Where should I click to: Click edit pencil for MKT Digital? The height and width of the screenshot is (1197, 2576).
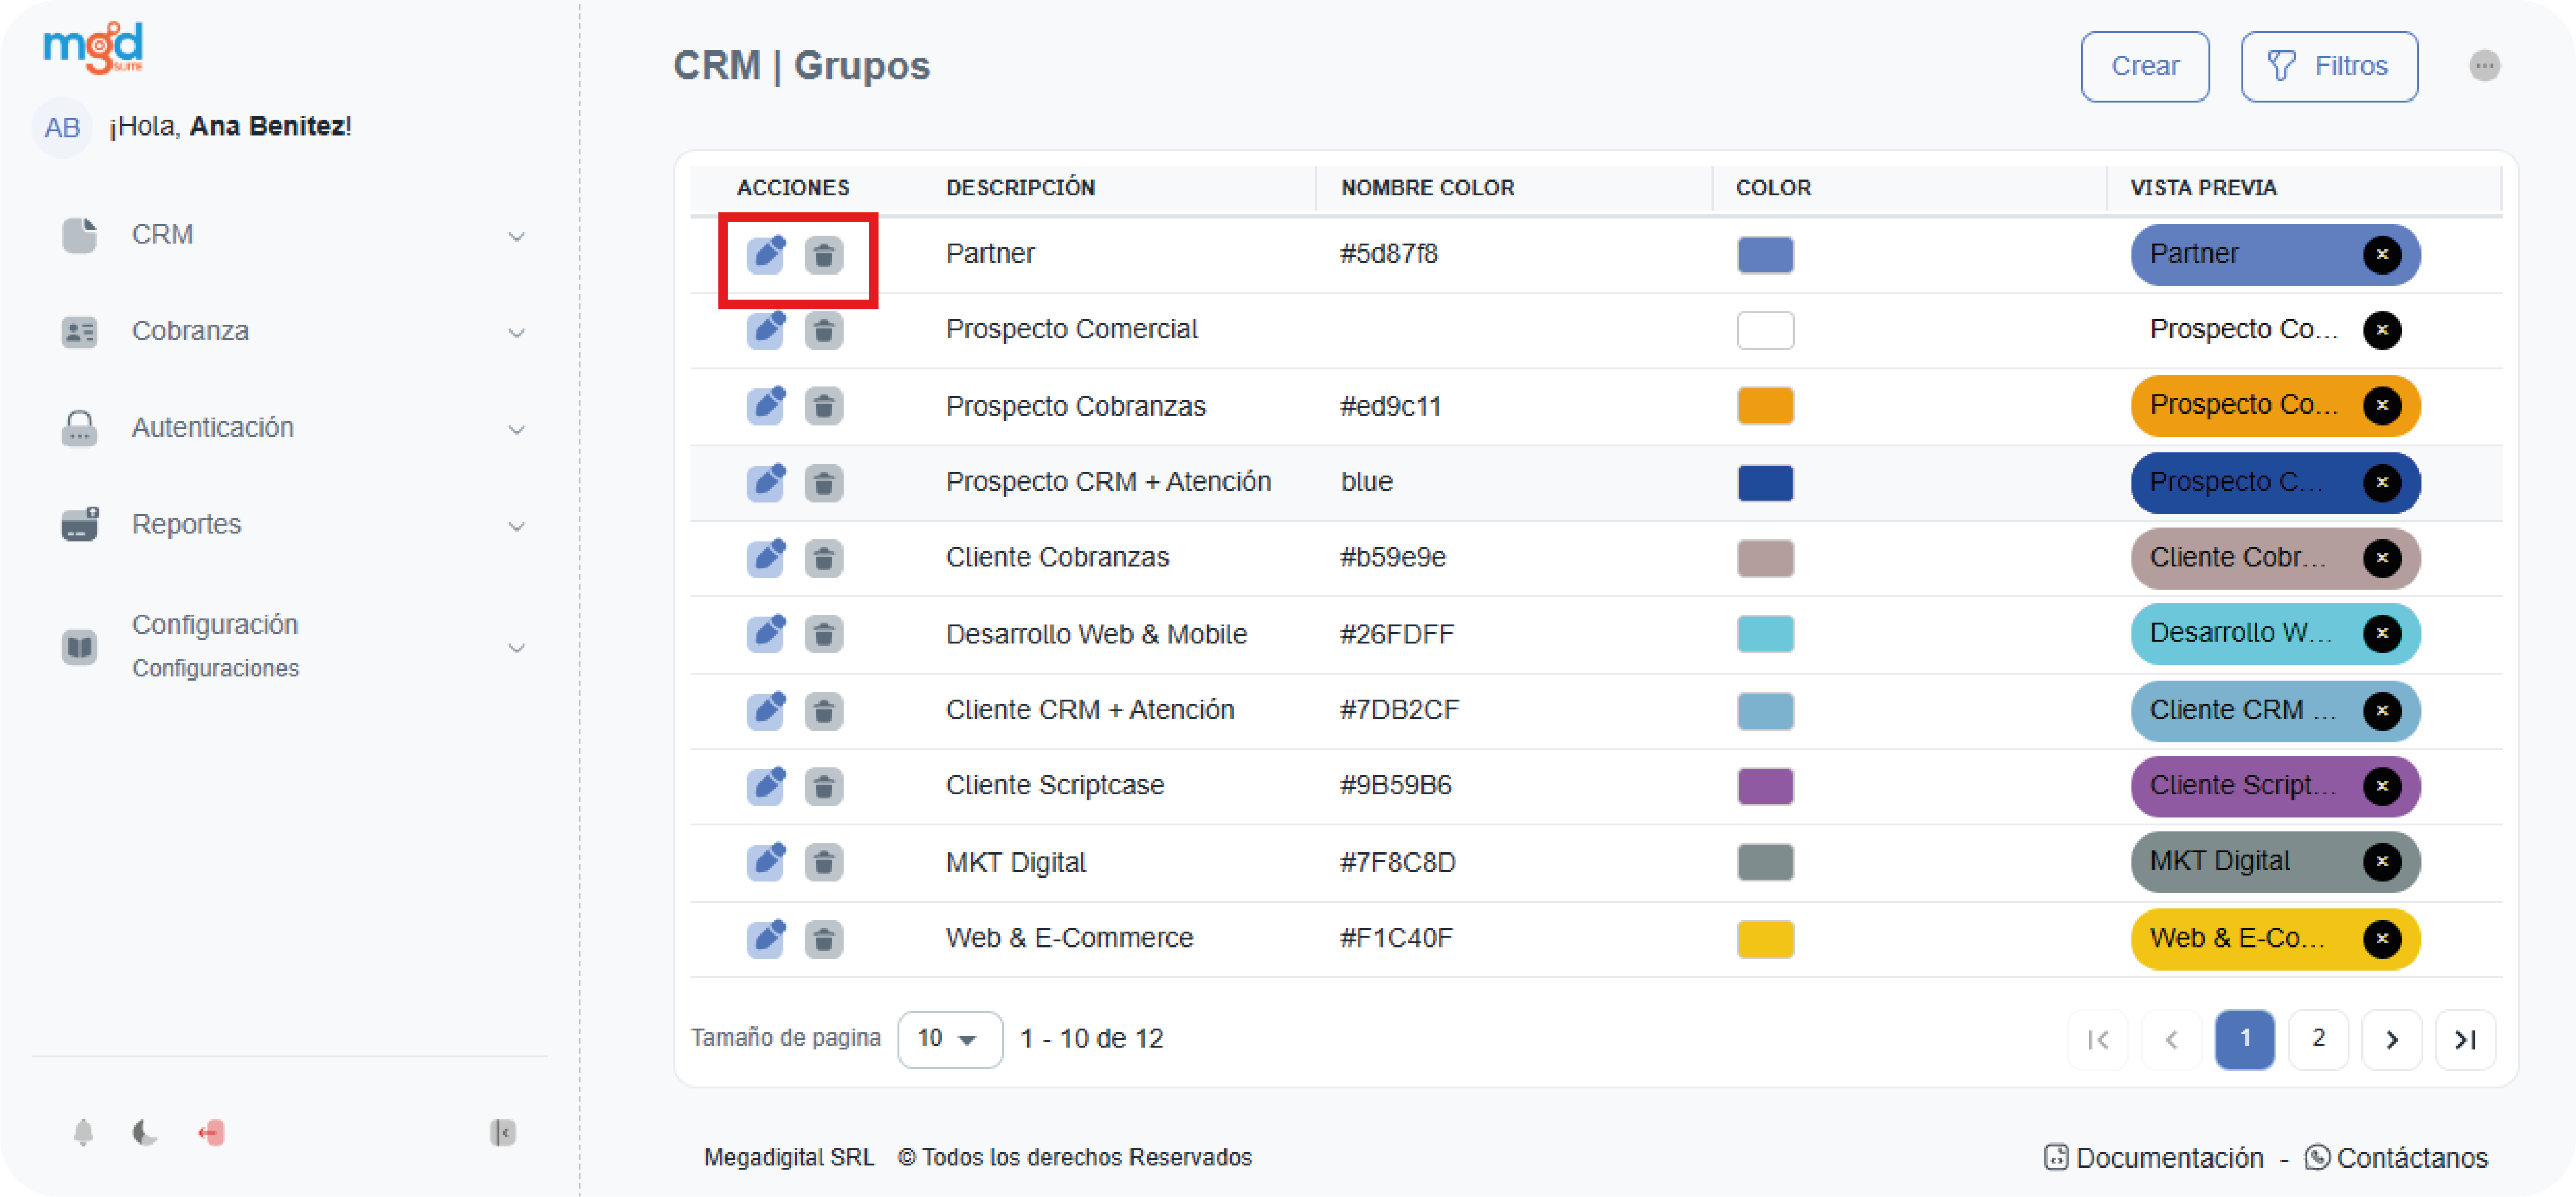click(x=766, y=862)
